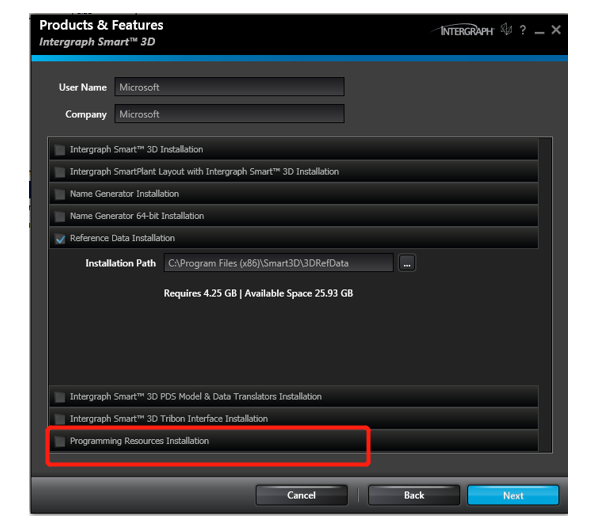
Task: Minimize the installer window
Action: pyautogui.click(x=539, y=32)
